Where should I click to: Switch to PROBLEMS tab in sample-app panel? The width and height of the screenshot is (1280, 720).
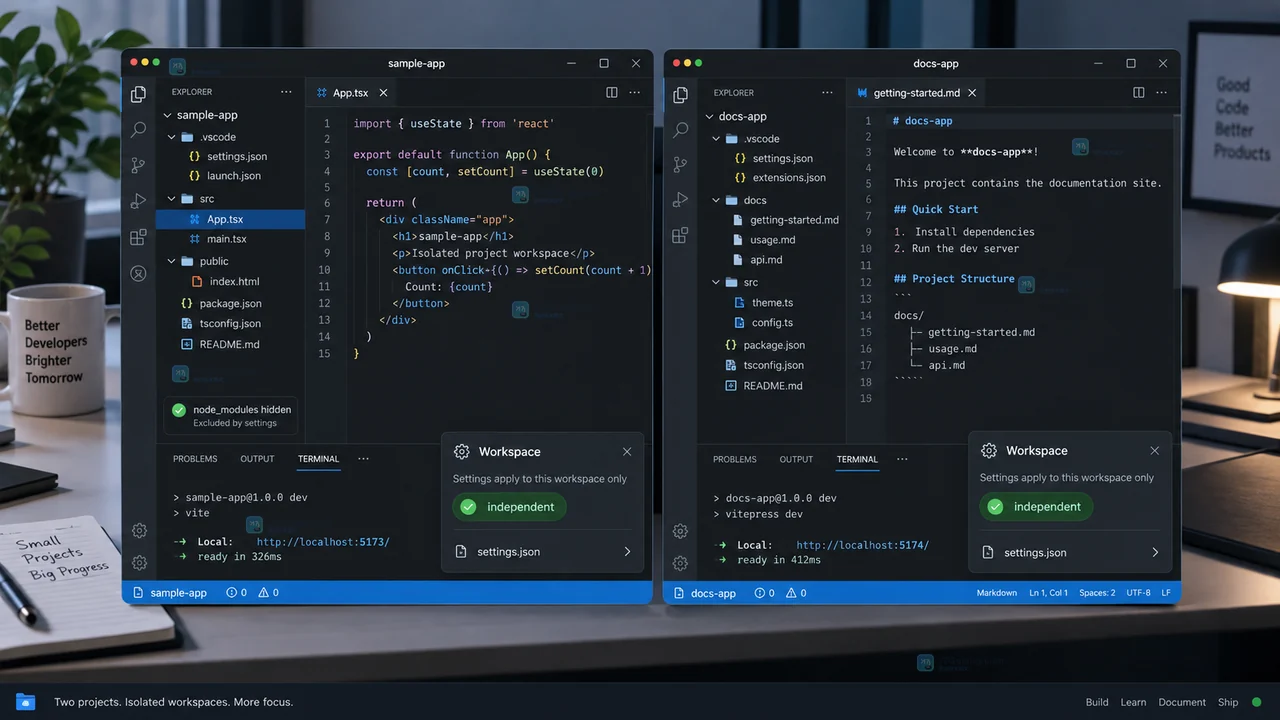195,459
